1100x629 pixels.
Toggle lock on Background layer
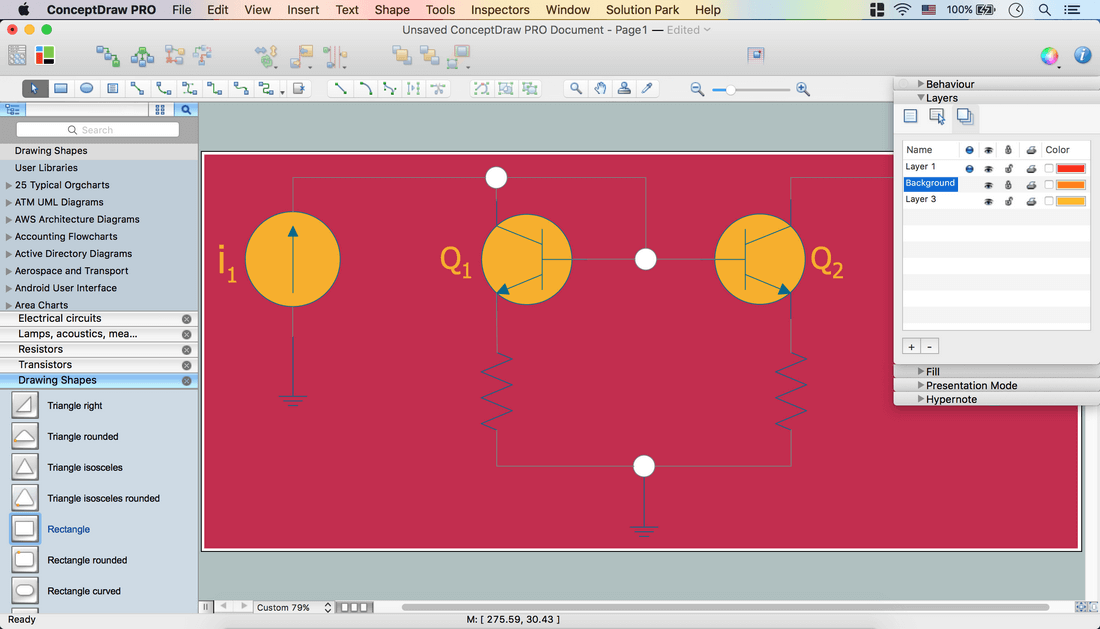(1008, 185)
